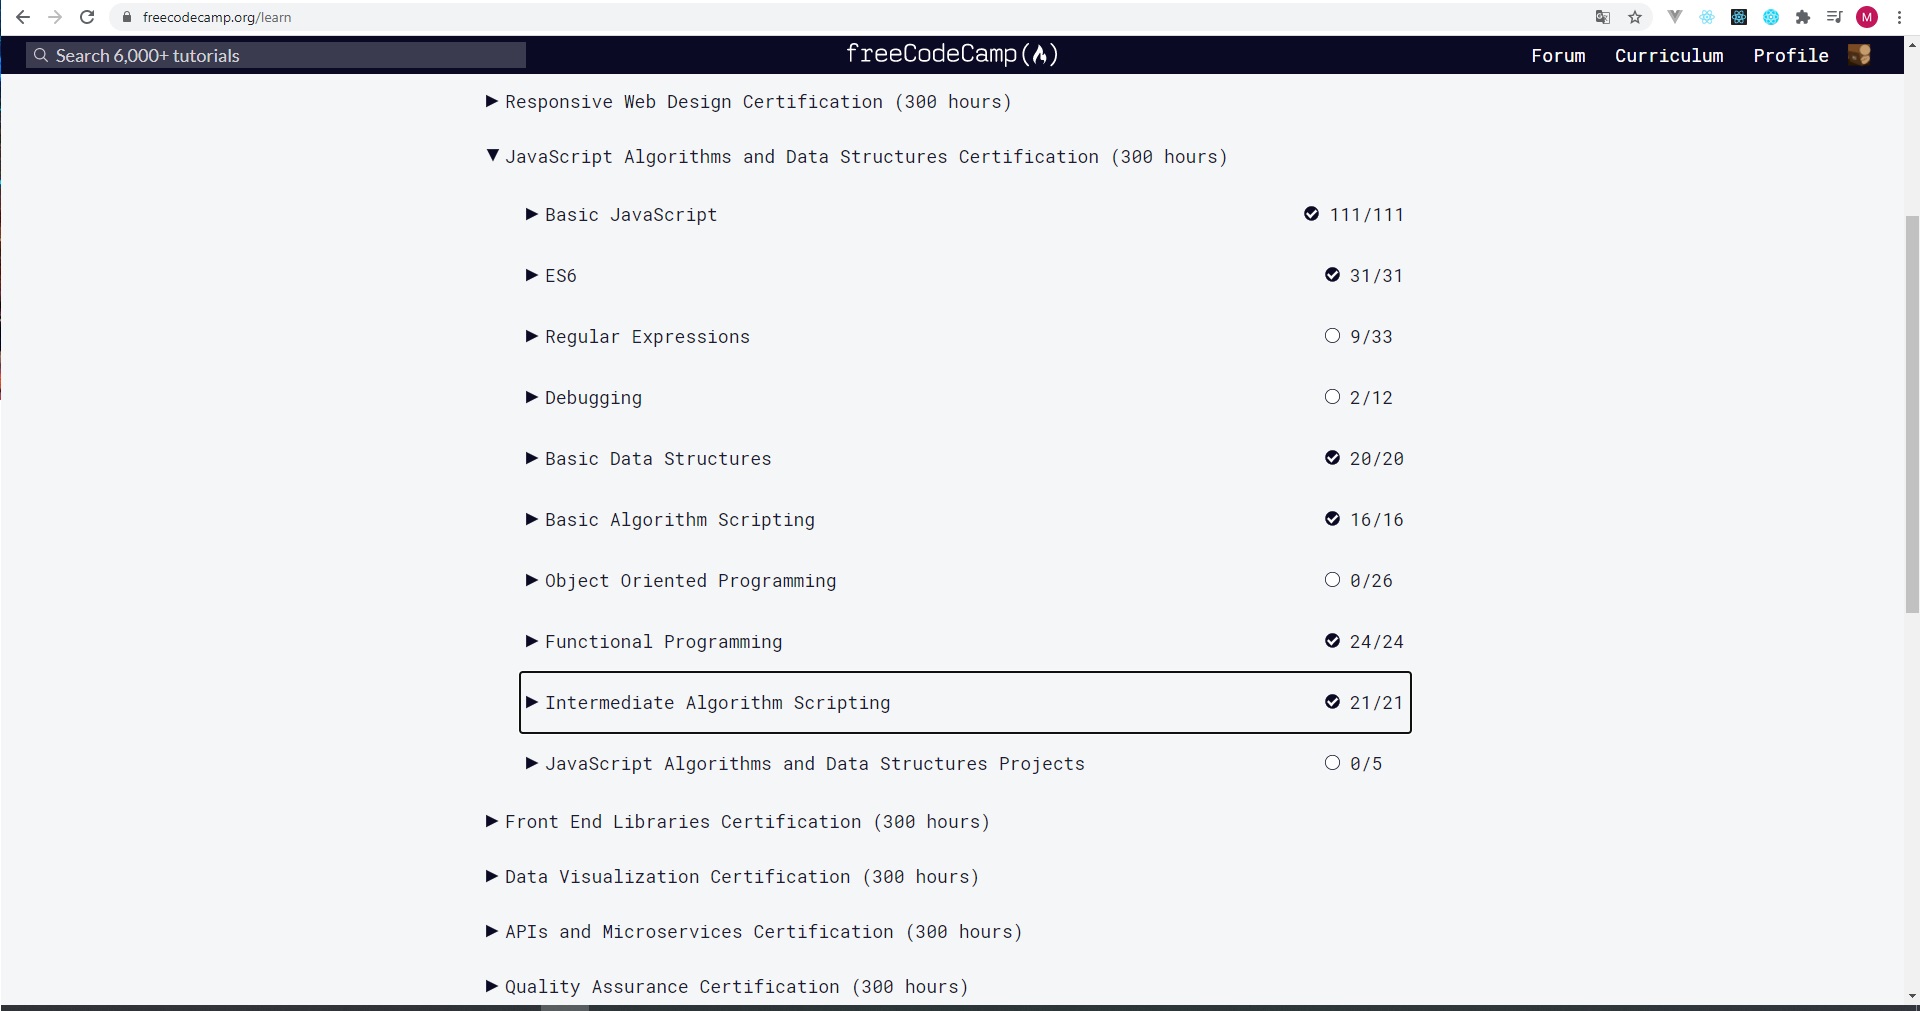The width and height of the screenshot is (1920, 1011).
Task: Reload the freeCodeCamp page
Action: (87, 17)
